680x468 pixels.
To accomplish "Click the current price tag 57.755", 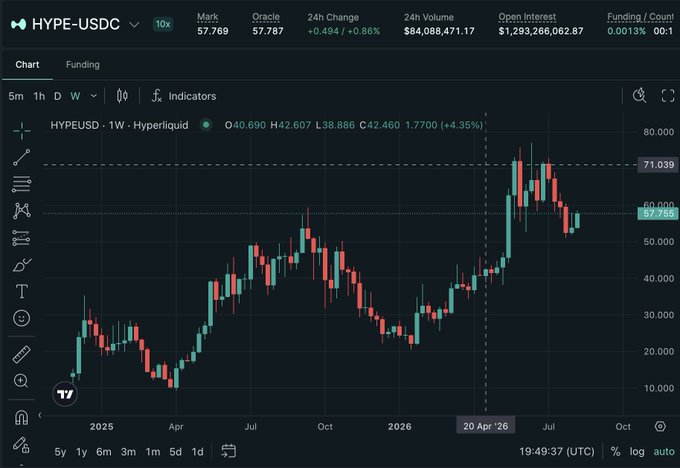I will 658,213.
